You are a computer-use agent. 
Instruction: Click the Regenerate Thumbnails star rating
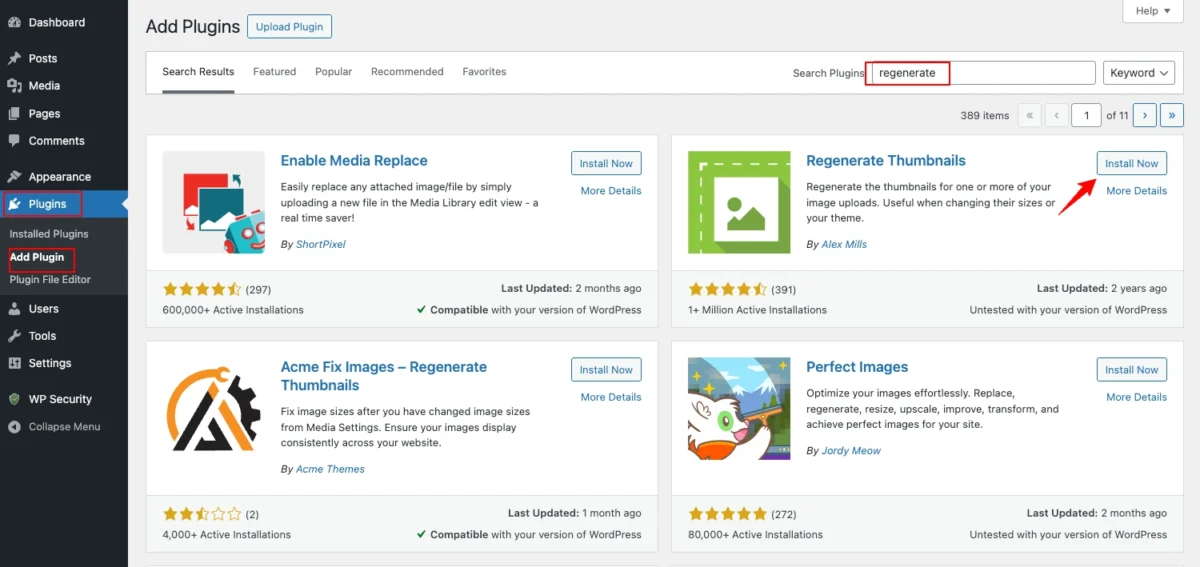click(x=728, y=289)
